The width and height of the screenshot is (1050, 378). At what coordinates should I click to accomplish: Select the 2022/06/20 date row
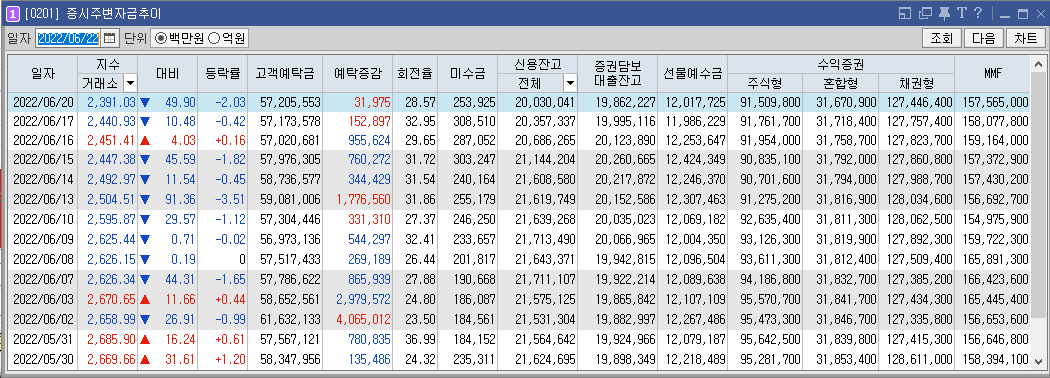click(519, 102)
